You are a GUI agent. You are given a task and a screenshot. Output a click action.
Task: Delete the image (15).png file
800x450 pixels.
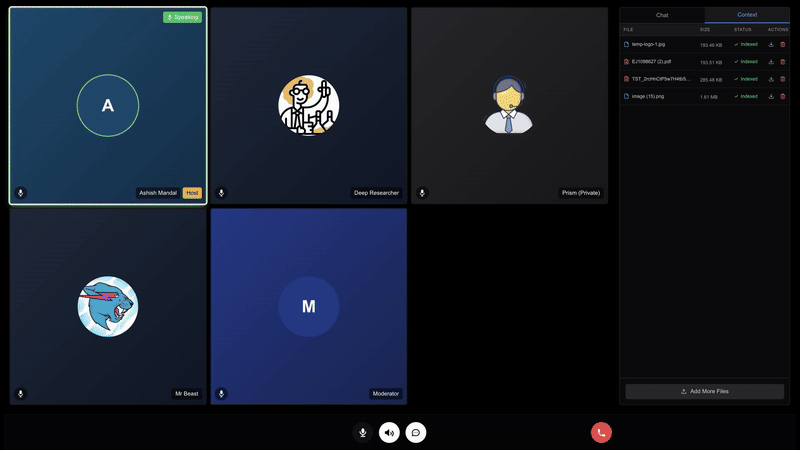783,96
